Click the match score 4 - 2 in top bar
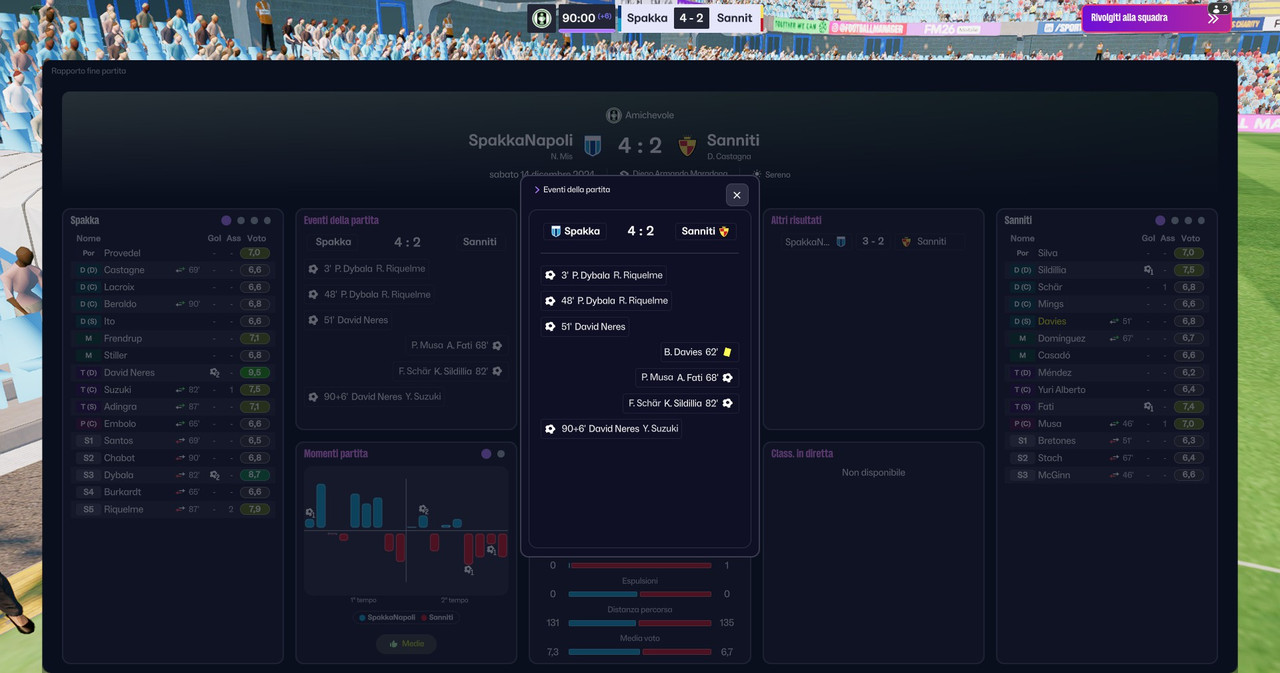 [x=692, y=18]
